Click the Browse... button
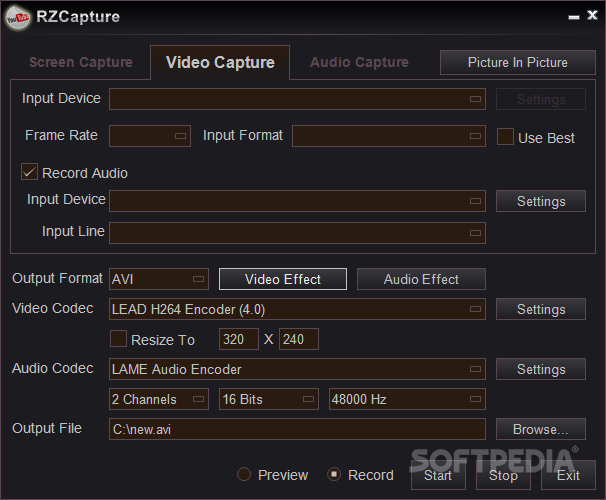606x500 pixels. pyautogui.click(x=541, y=429)
